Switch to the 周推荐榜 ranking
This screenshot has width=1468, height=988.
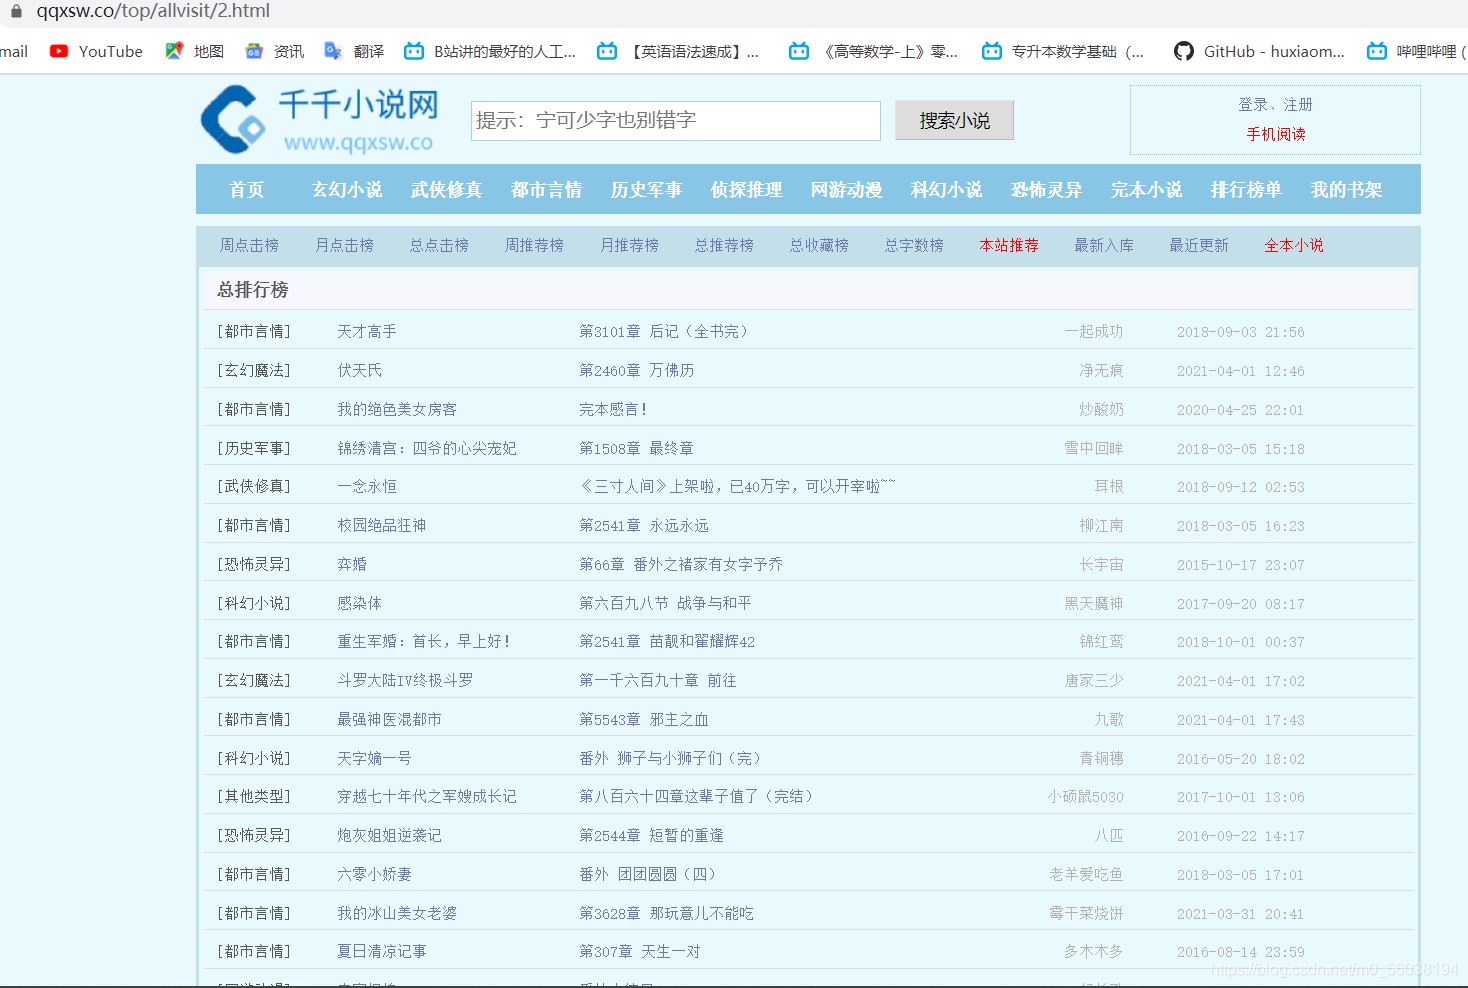534,245
